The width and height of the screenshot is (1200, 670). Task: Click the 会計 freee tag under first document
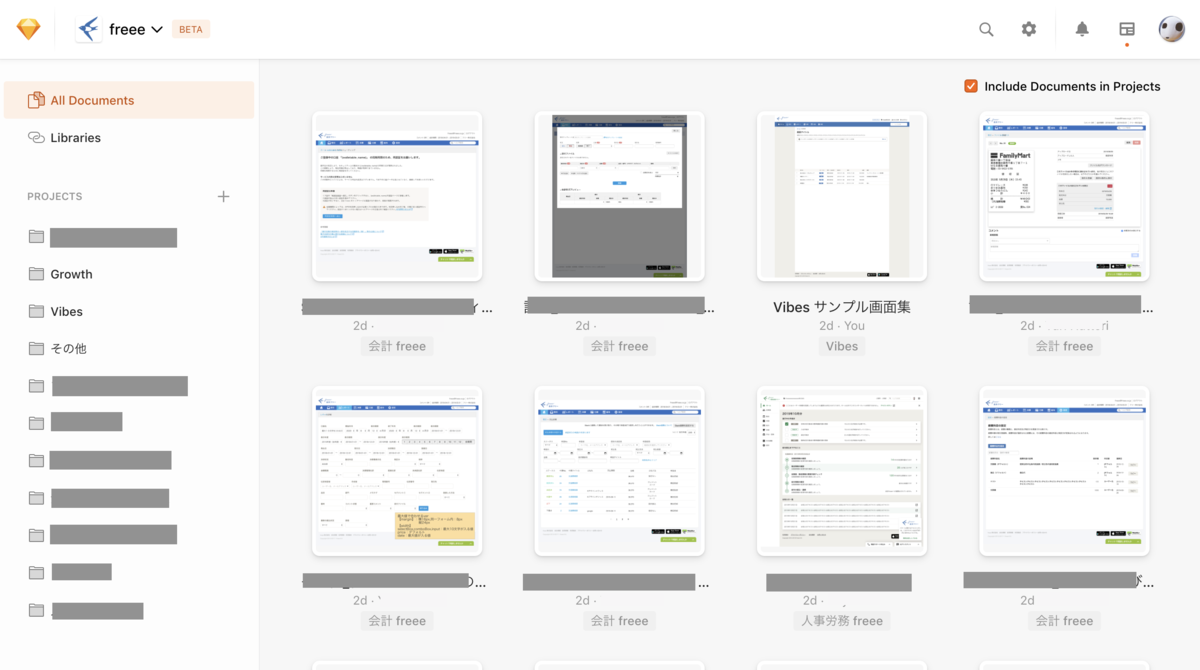pyautogui.click(x=397, y=346)
